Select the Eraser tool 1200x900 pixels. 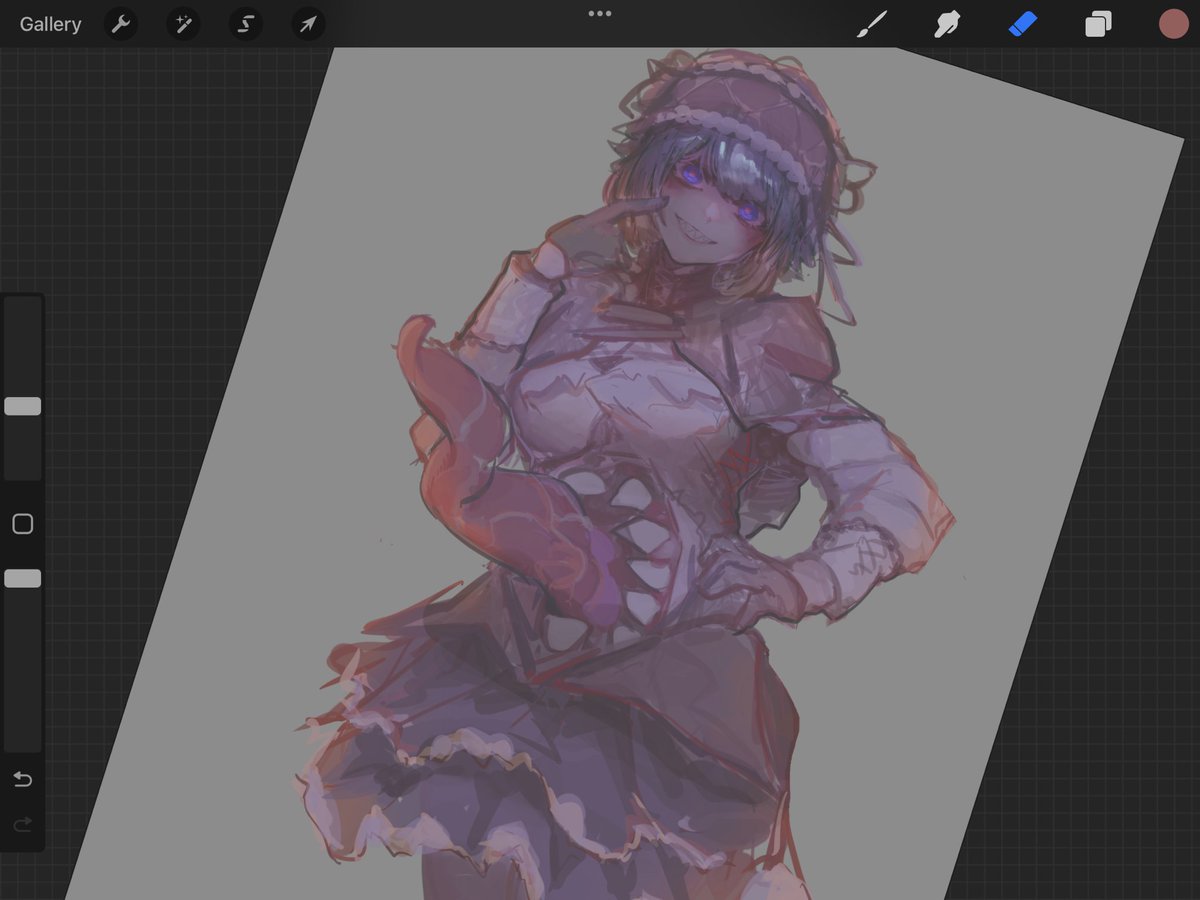(x=1023, y=24)
